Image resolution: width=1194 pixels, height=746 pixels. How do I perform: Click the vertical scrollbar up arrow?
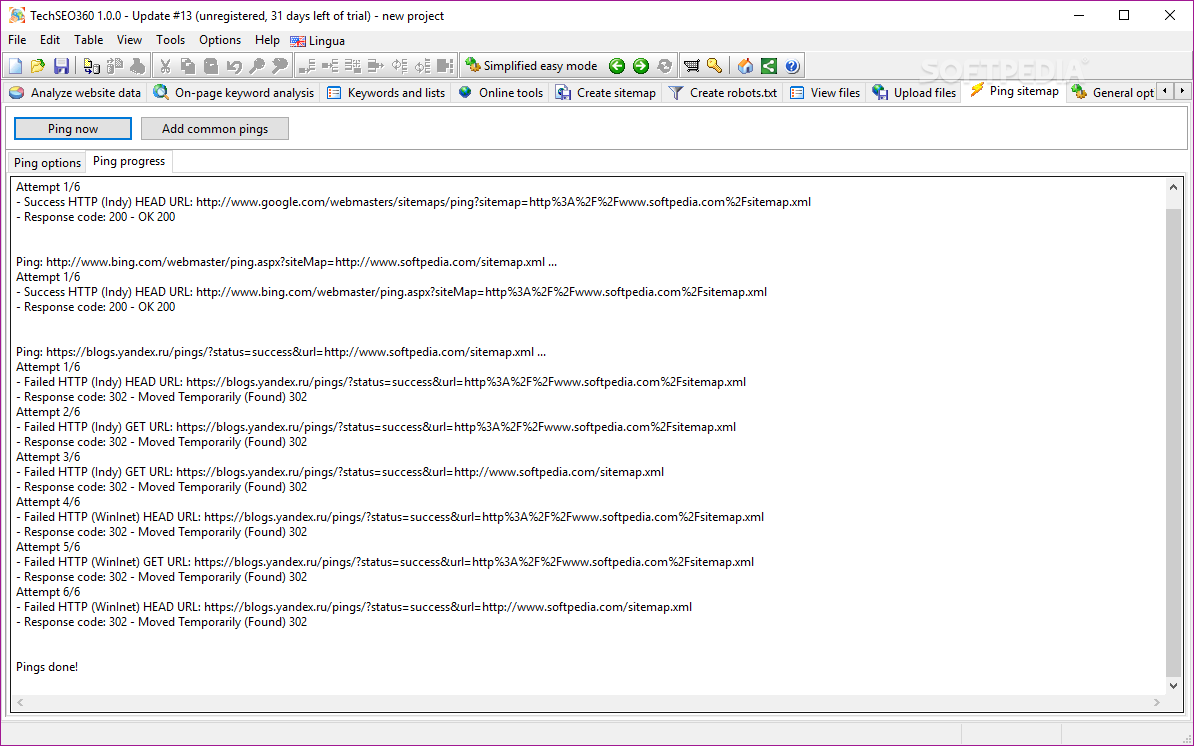click(x=1173, y=187)
